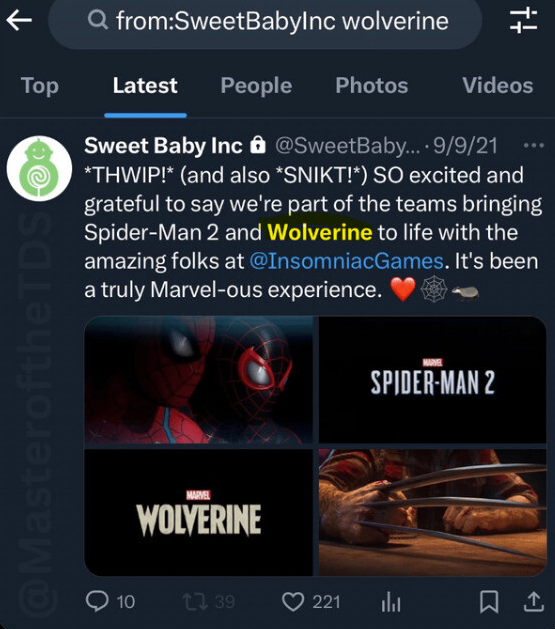
Task: Switch to the People tab
Action: [x=256, y=86]
